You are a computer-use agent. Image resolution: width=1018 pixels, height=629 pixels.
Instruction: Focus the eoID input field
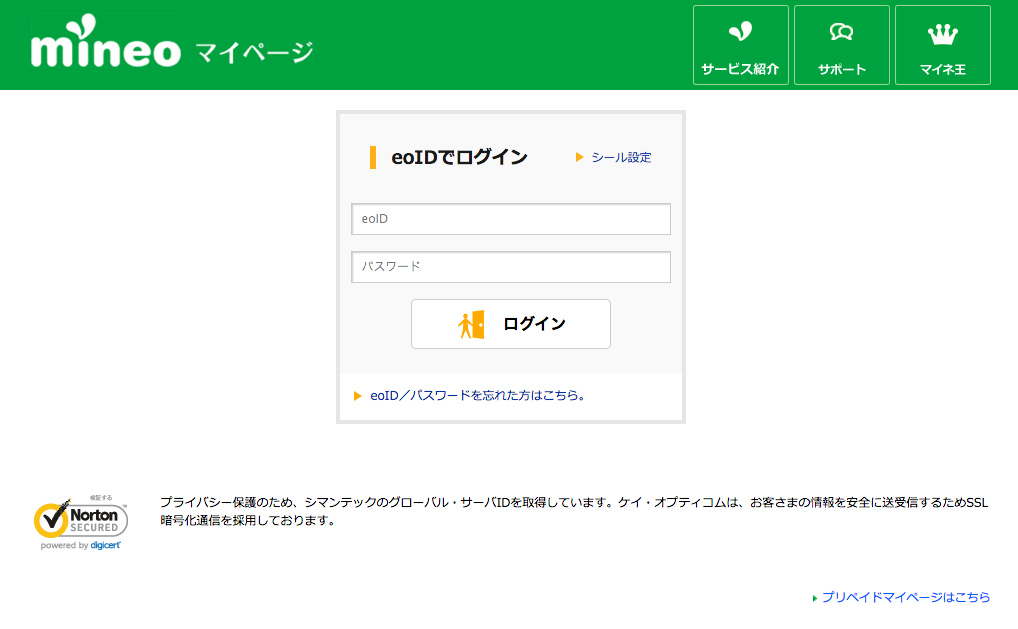pyautogui.click(x=511, y=219)
